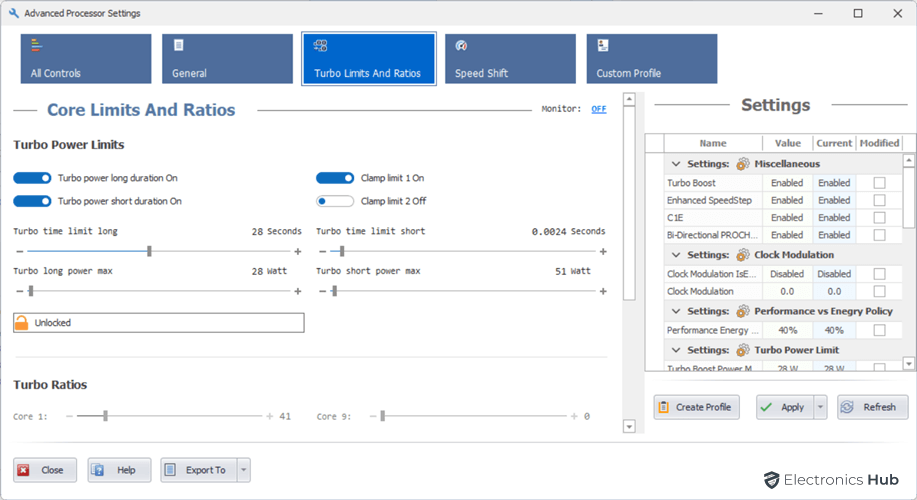Viewport: 917px width, 500px height.
Task: Check Modified box for Bi-Directional PROCH
Action: (x=879, y=235)
